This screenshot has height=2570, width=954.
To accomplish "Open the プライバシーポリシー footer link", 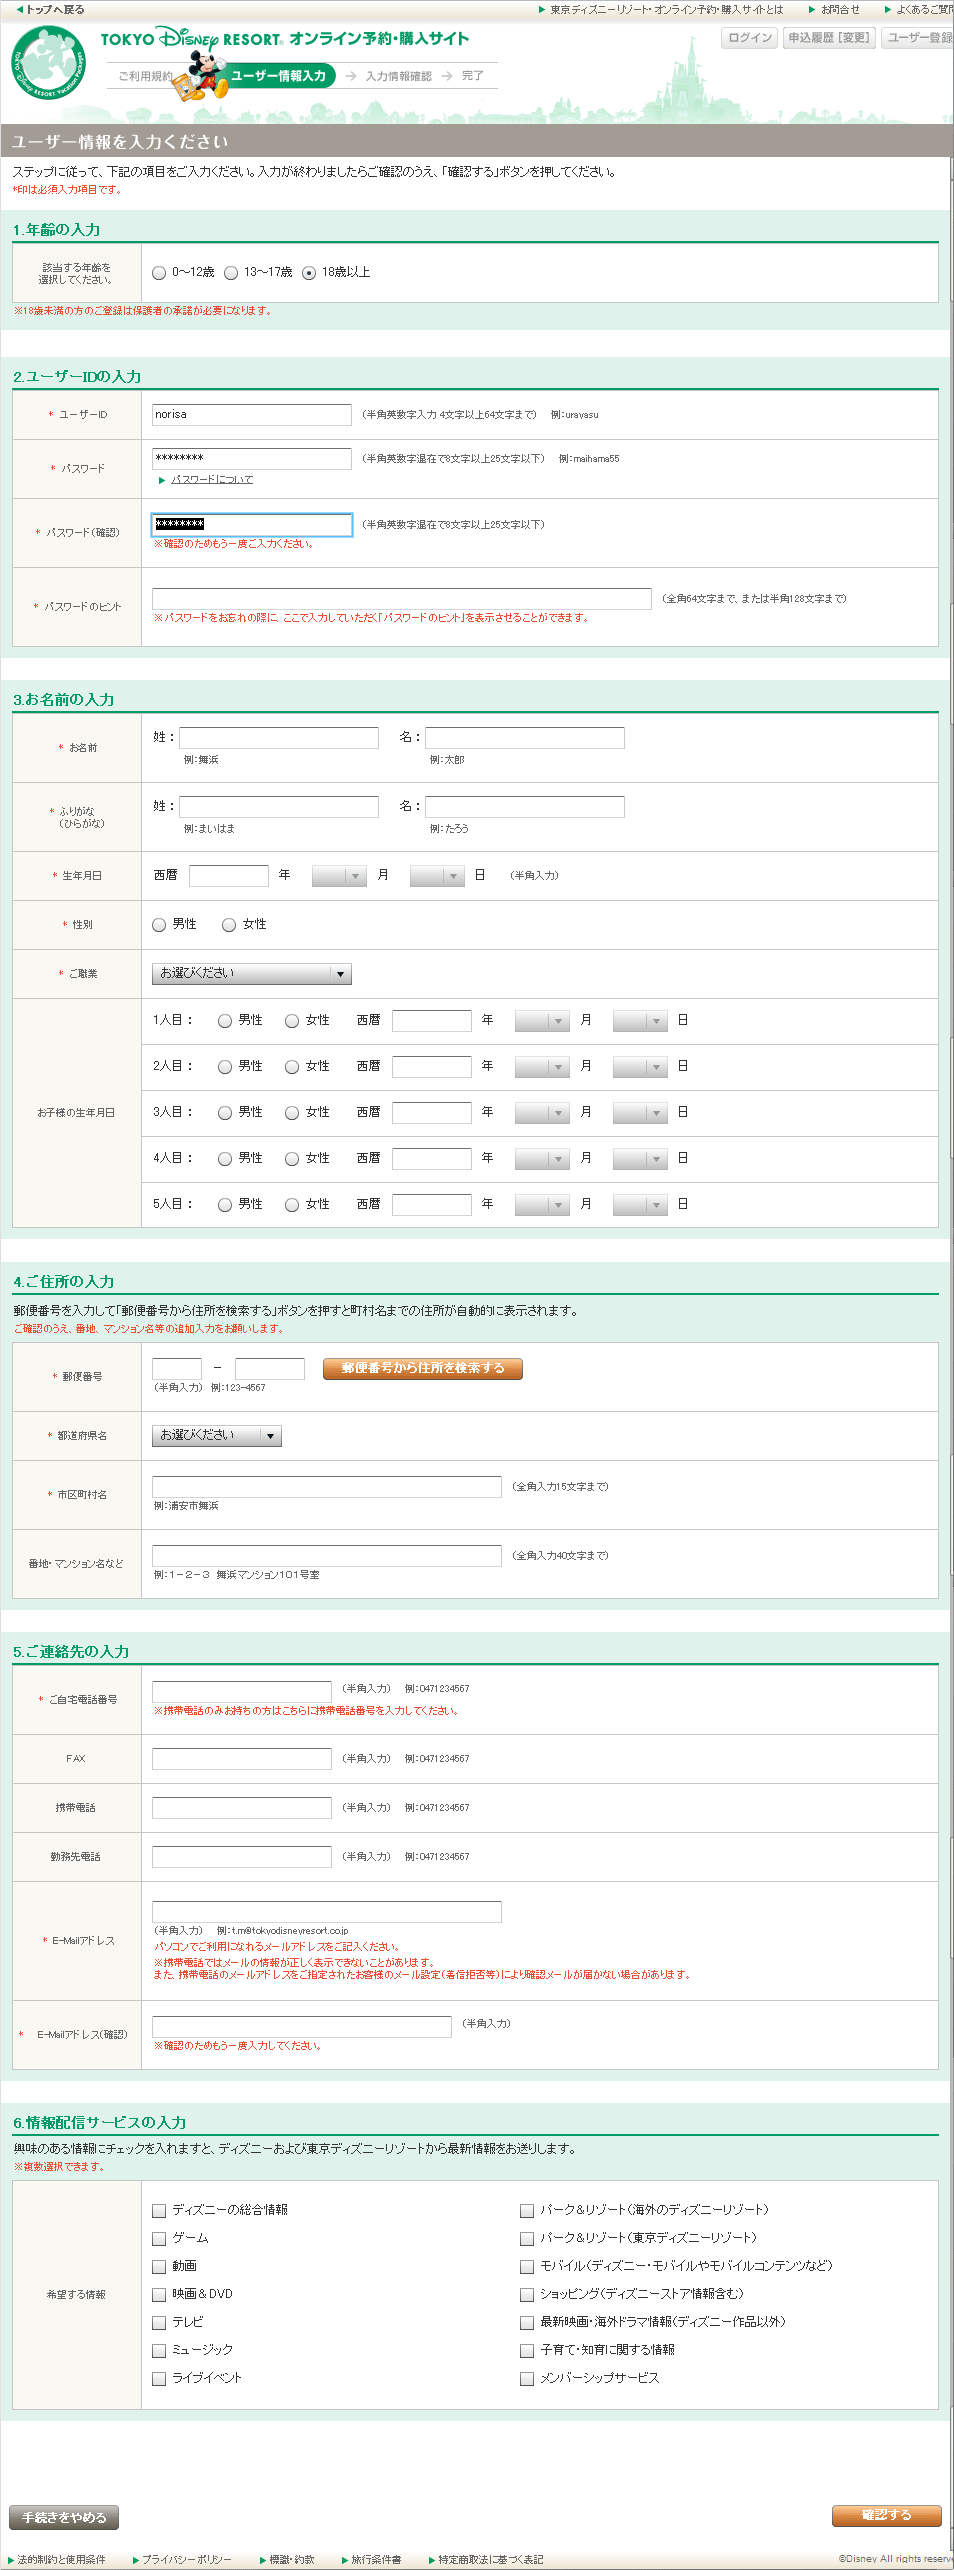I will click(182, 2559).
